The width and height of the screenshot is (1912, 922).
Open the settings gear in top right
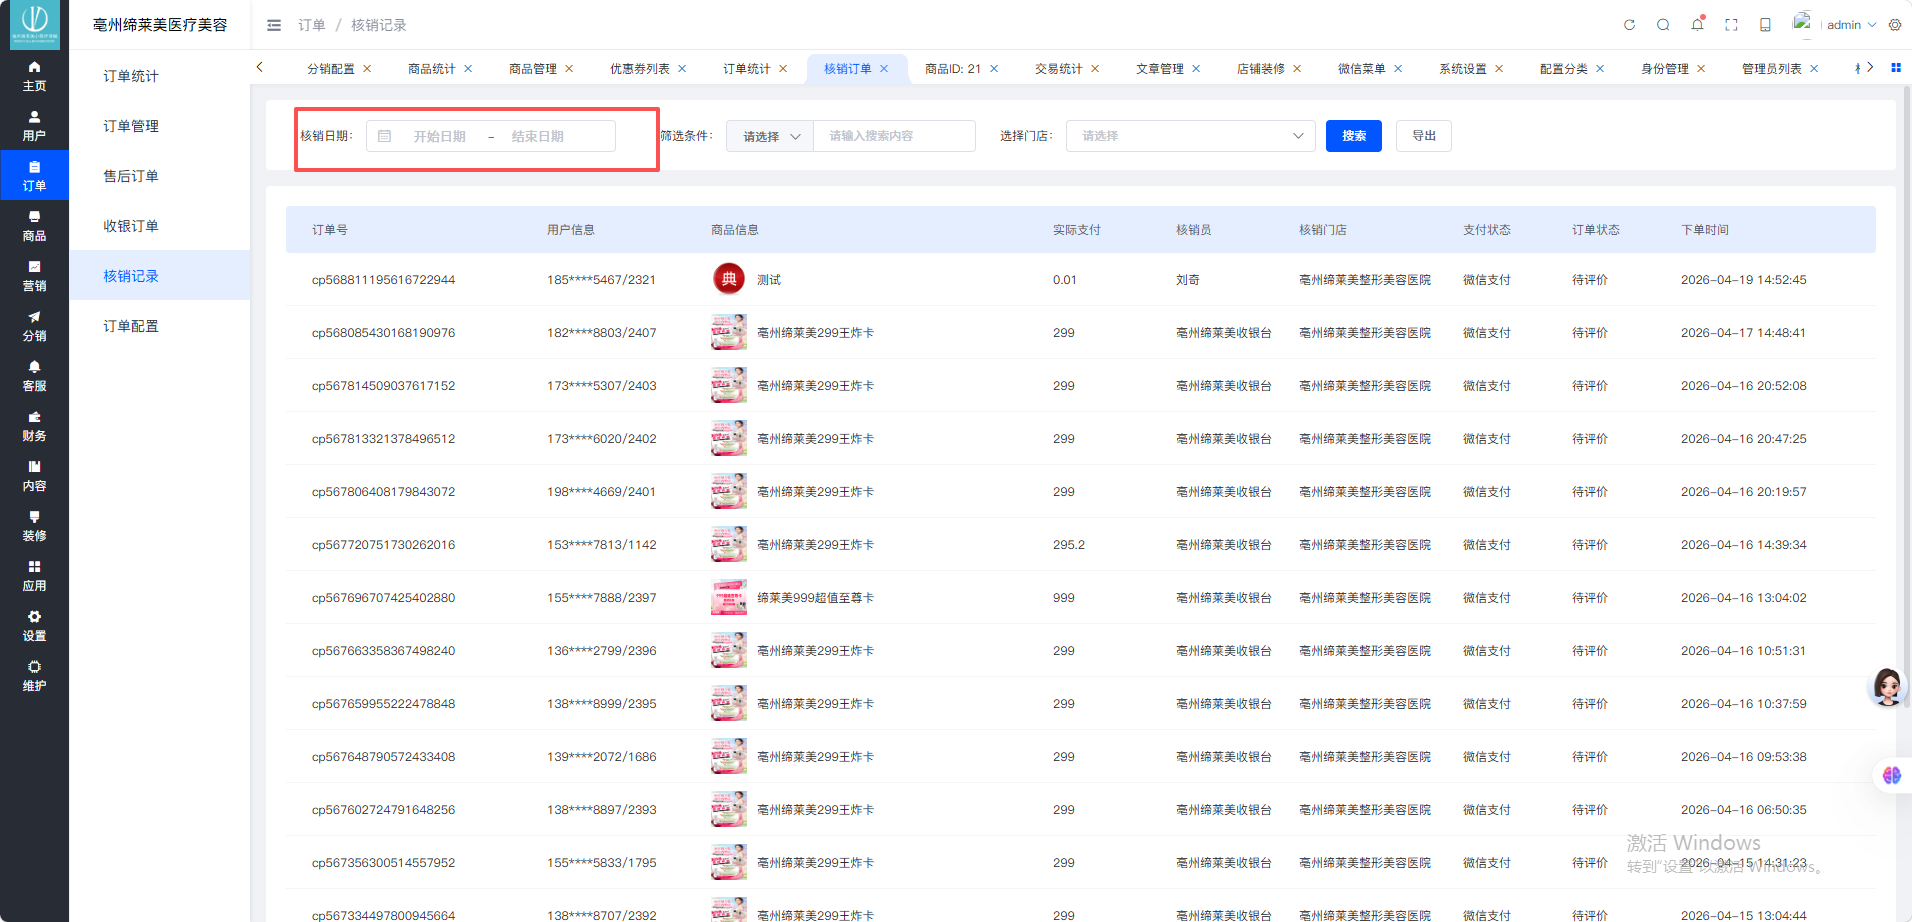click(1895, 25)
